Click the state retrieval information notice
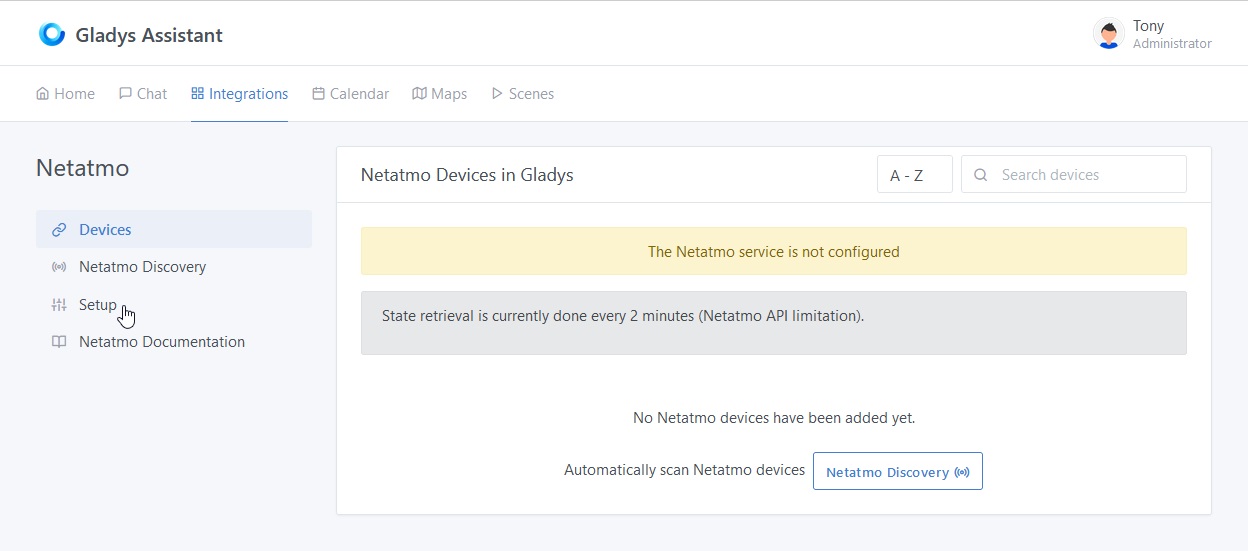This screenshot has height=551, width=1248. pyautogui.click(x=774, y=323)
